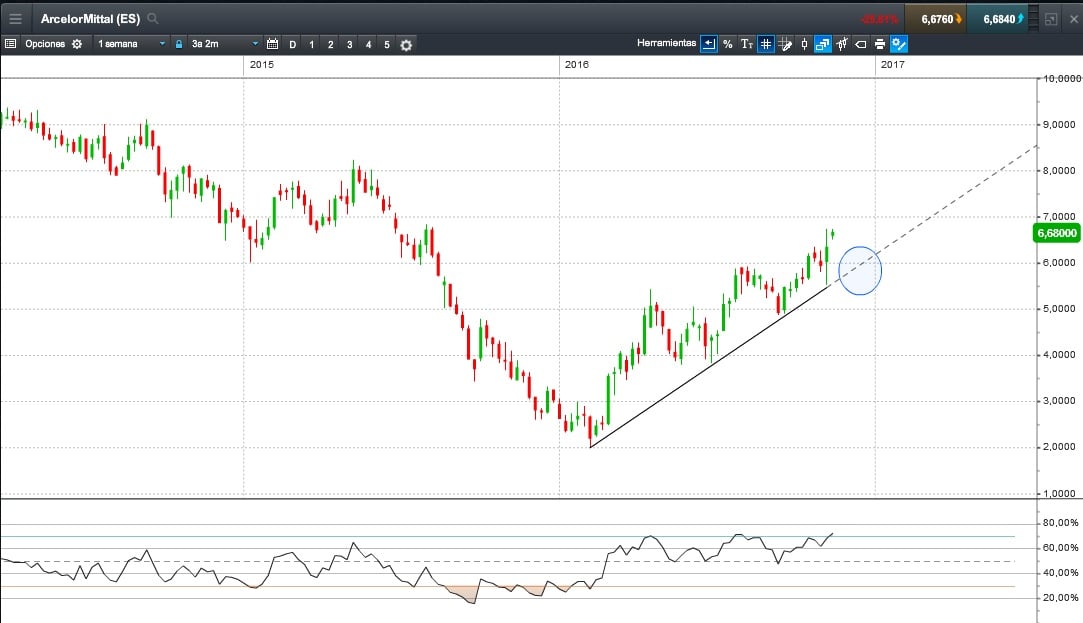Click the list panel icon left of Opciones
This screenshot has width=1083, height=623.
coord(10,44)
